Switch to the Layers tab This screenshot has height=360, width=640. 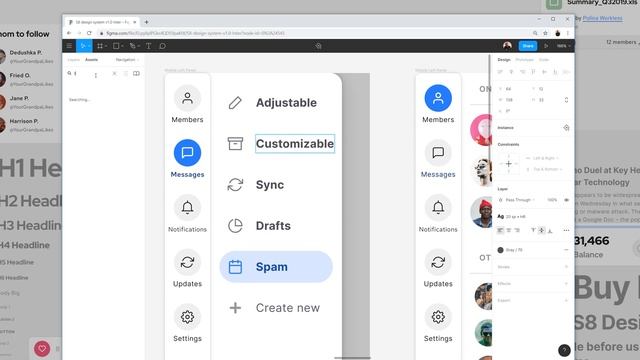tap(73, 60)
